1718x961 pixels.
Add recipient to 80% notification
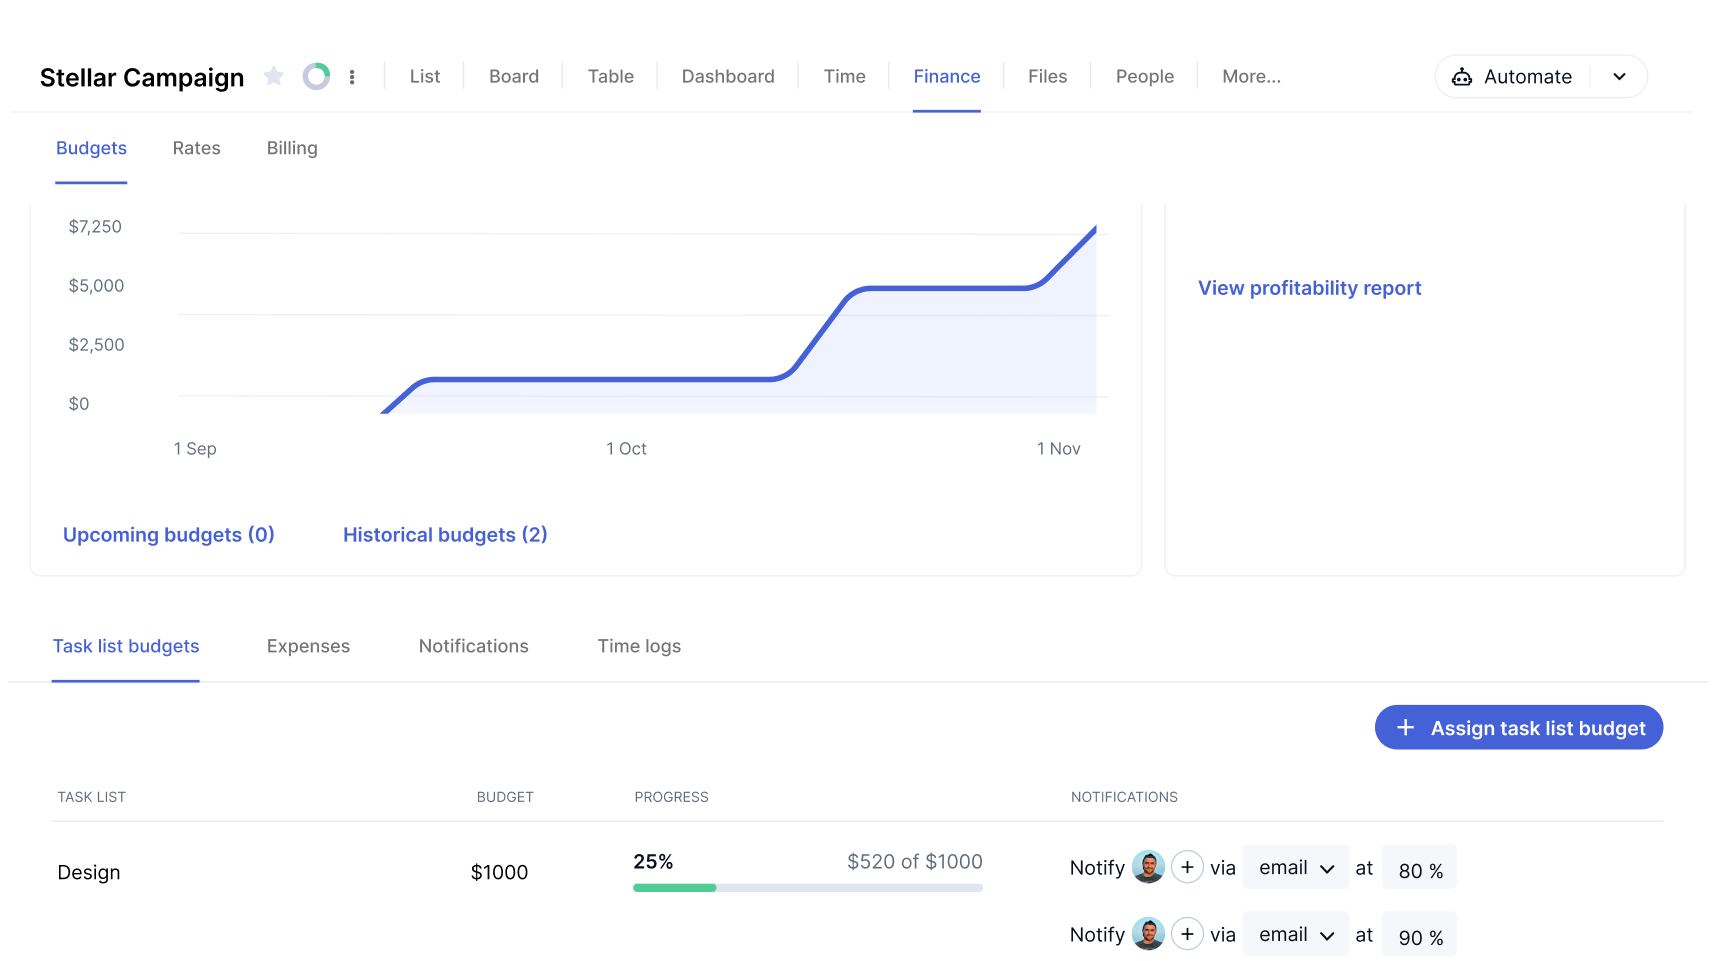[x=1187, y=867]
